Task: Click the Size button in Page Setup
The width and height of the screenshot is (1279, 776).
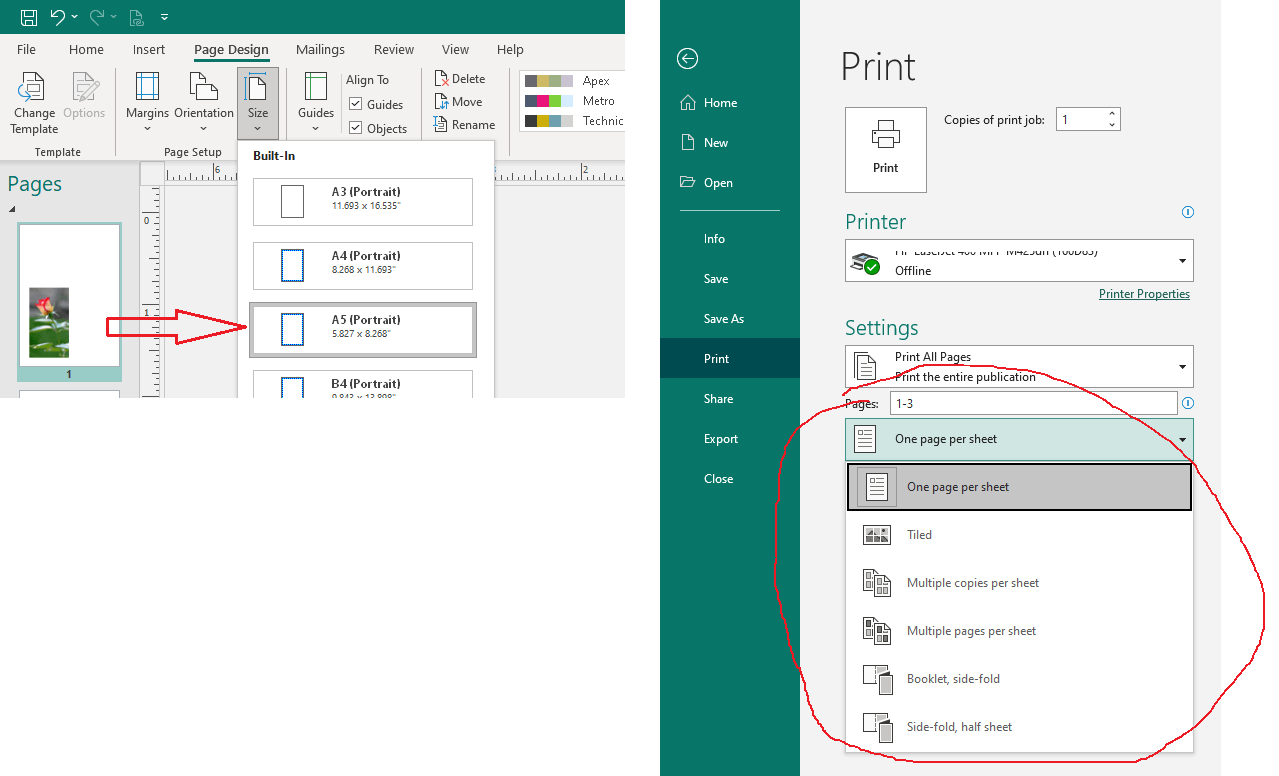Action: (258, 104)
